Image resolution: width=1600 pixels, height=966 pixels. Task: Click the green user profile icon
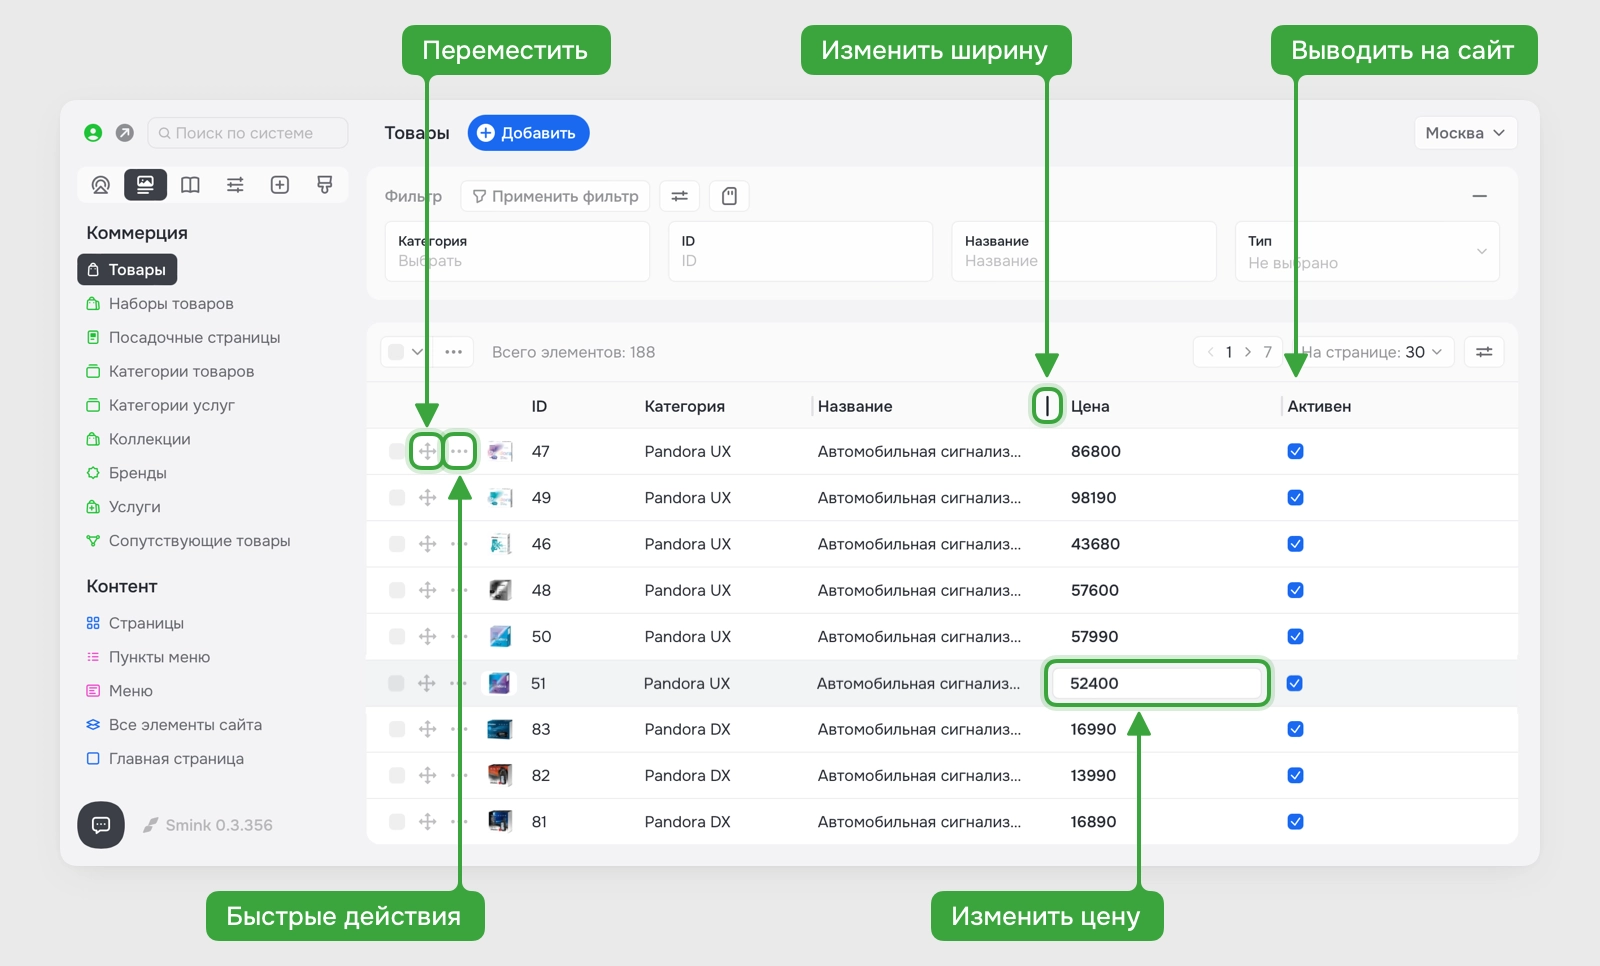(93, 133)
